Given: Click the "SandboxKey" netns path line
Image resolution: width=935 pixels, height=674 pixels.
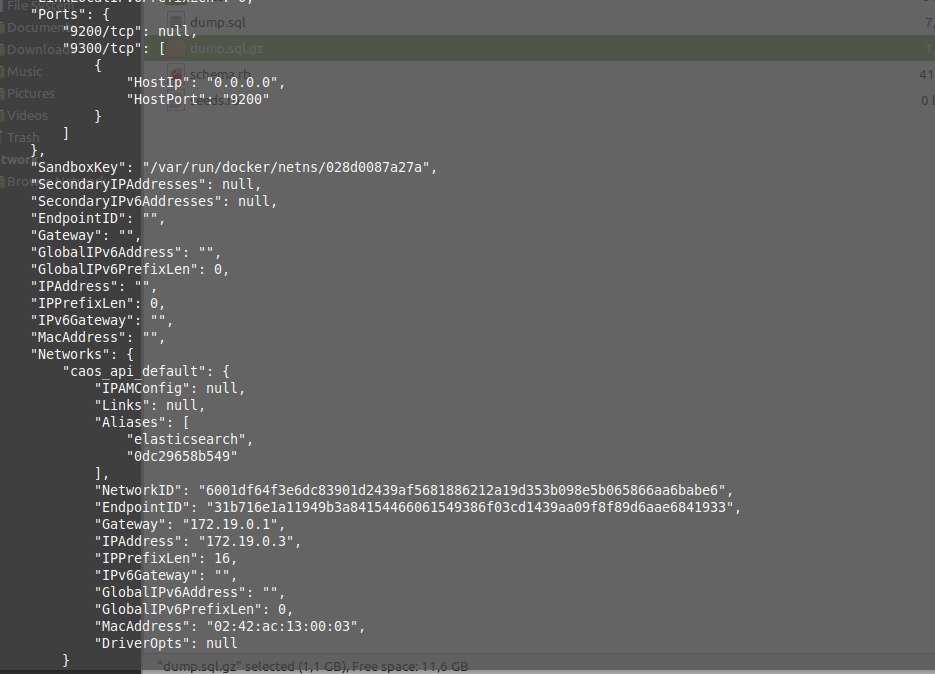Looking at the screenshot, I should [x=234, y=167].
